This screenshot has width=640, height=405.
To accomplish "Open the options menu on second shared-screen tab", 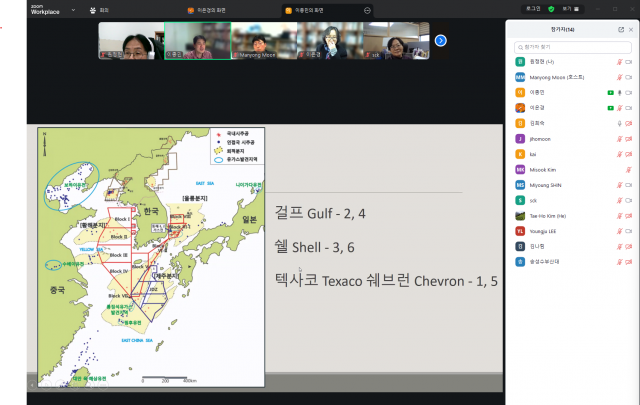I will tap(367, 10).
